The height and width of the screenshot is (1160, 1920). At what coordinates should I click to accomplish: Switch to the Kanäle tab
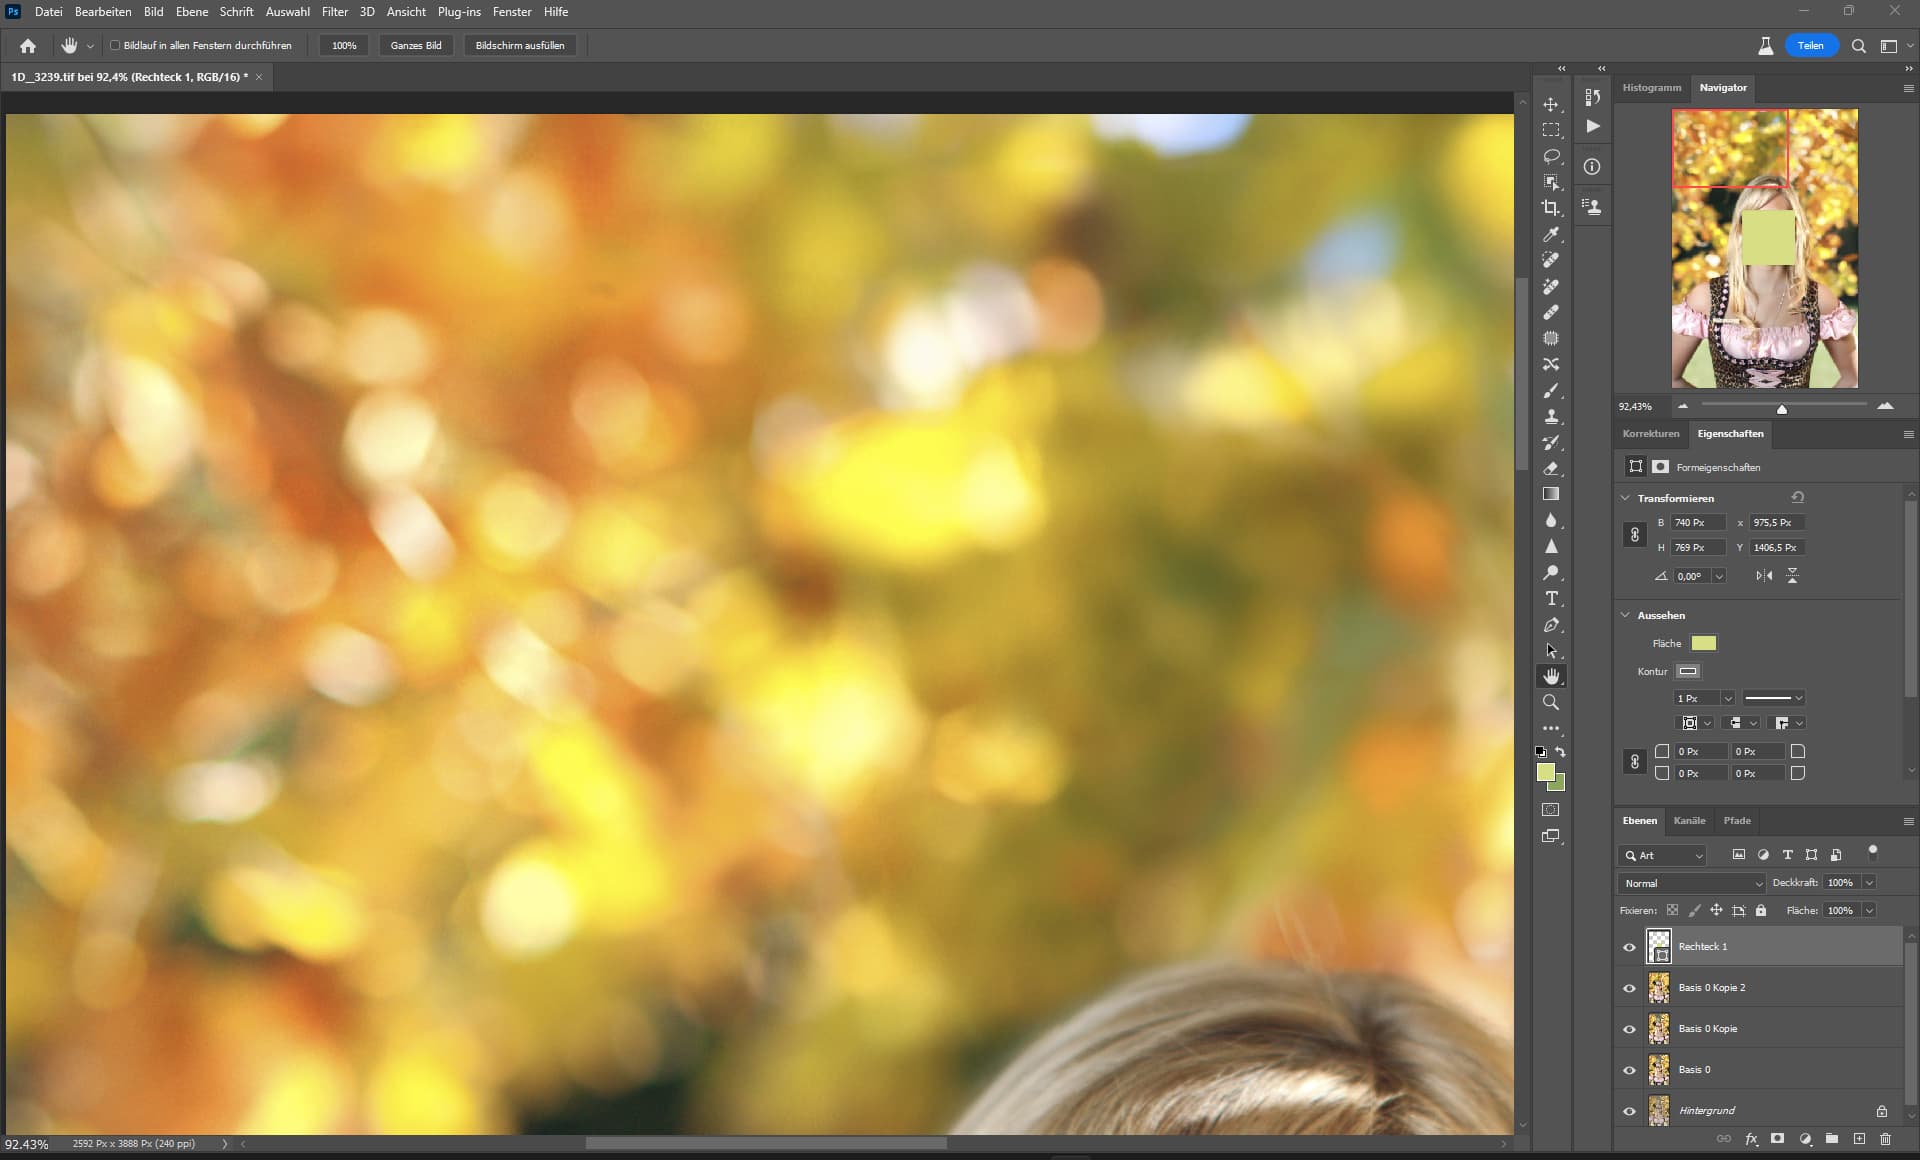coord(1689,821)
